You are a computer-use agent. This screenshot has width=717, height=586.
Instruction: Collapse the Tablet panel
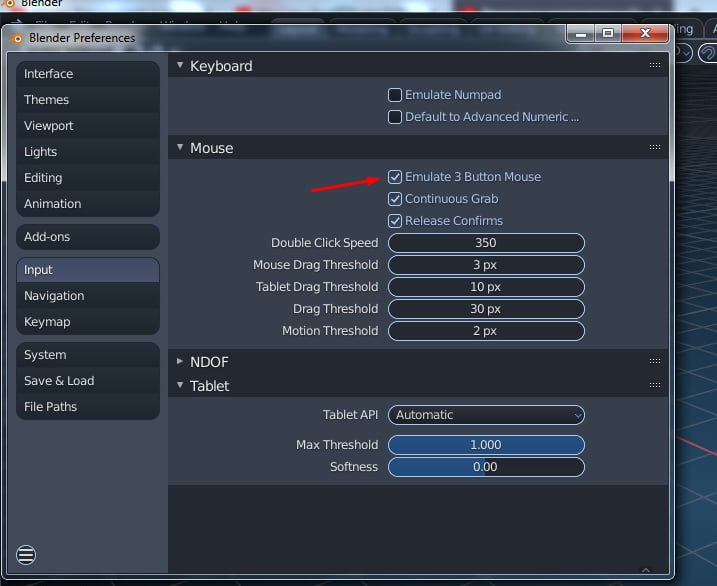[180, 385]
